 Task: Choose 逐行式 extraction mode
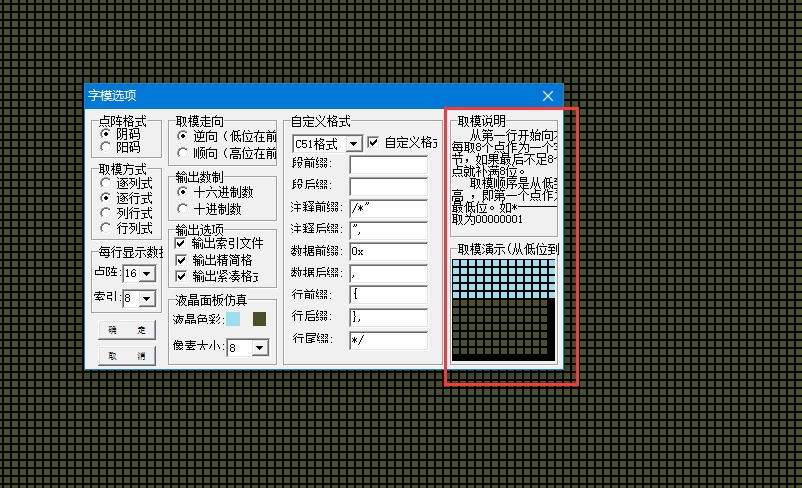(x=106, y=198)
